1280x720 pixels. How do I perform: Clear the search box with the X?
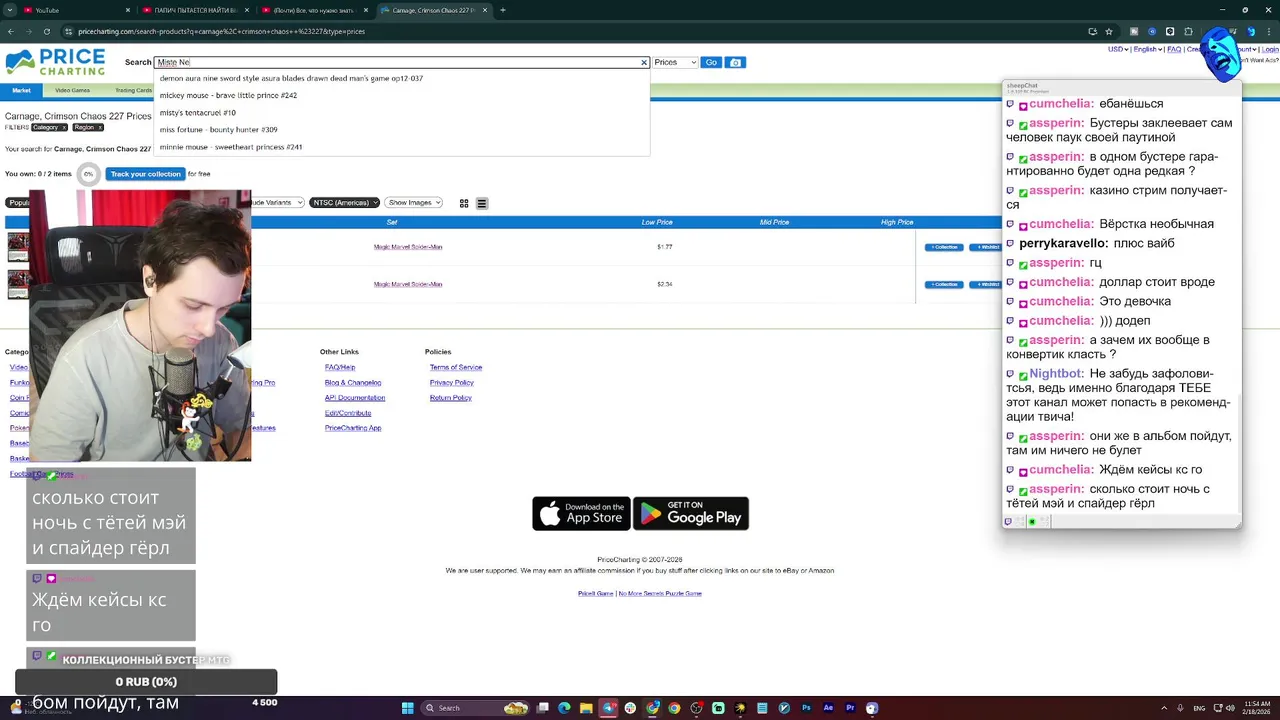point(644,62)
